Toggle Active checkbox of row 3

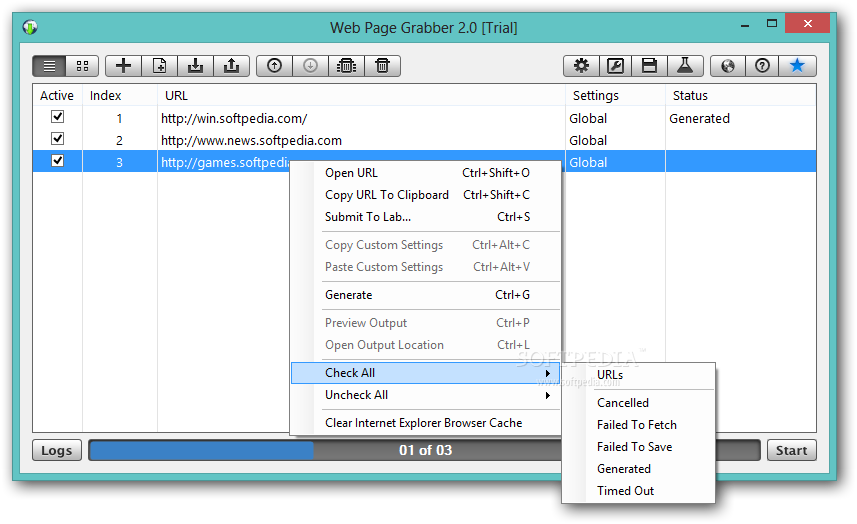(57, 161)
